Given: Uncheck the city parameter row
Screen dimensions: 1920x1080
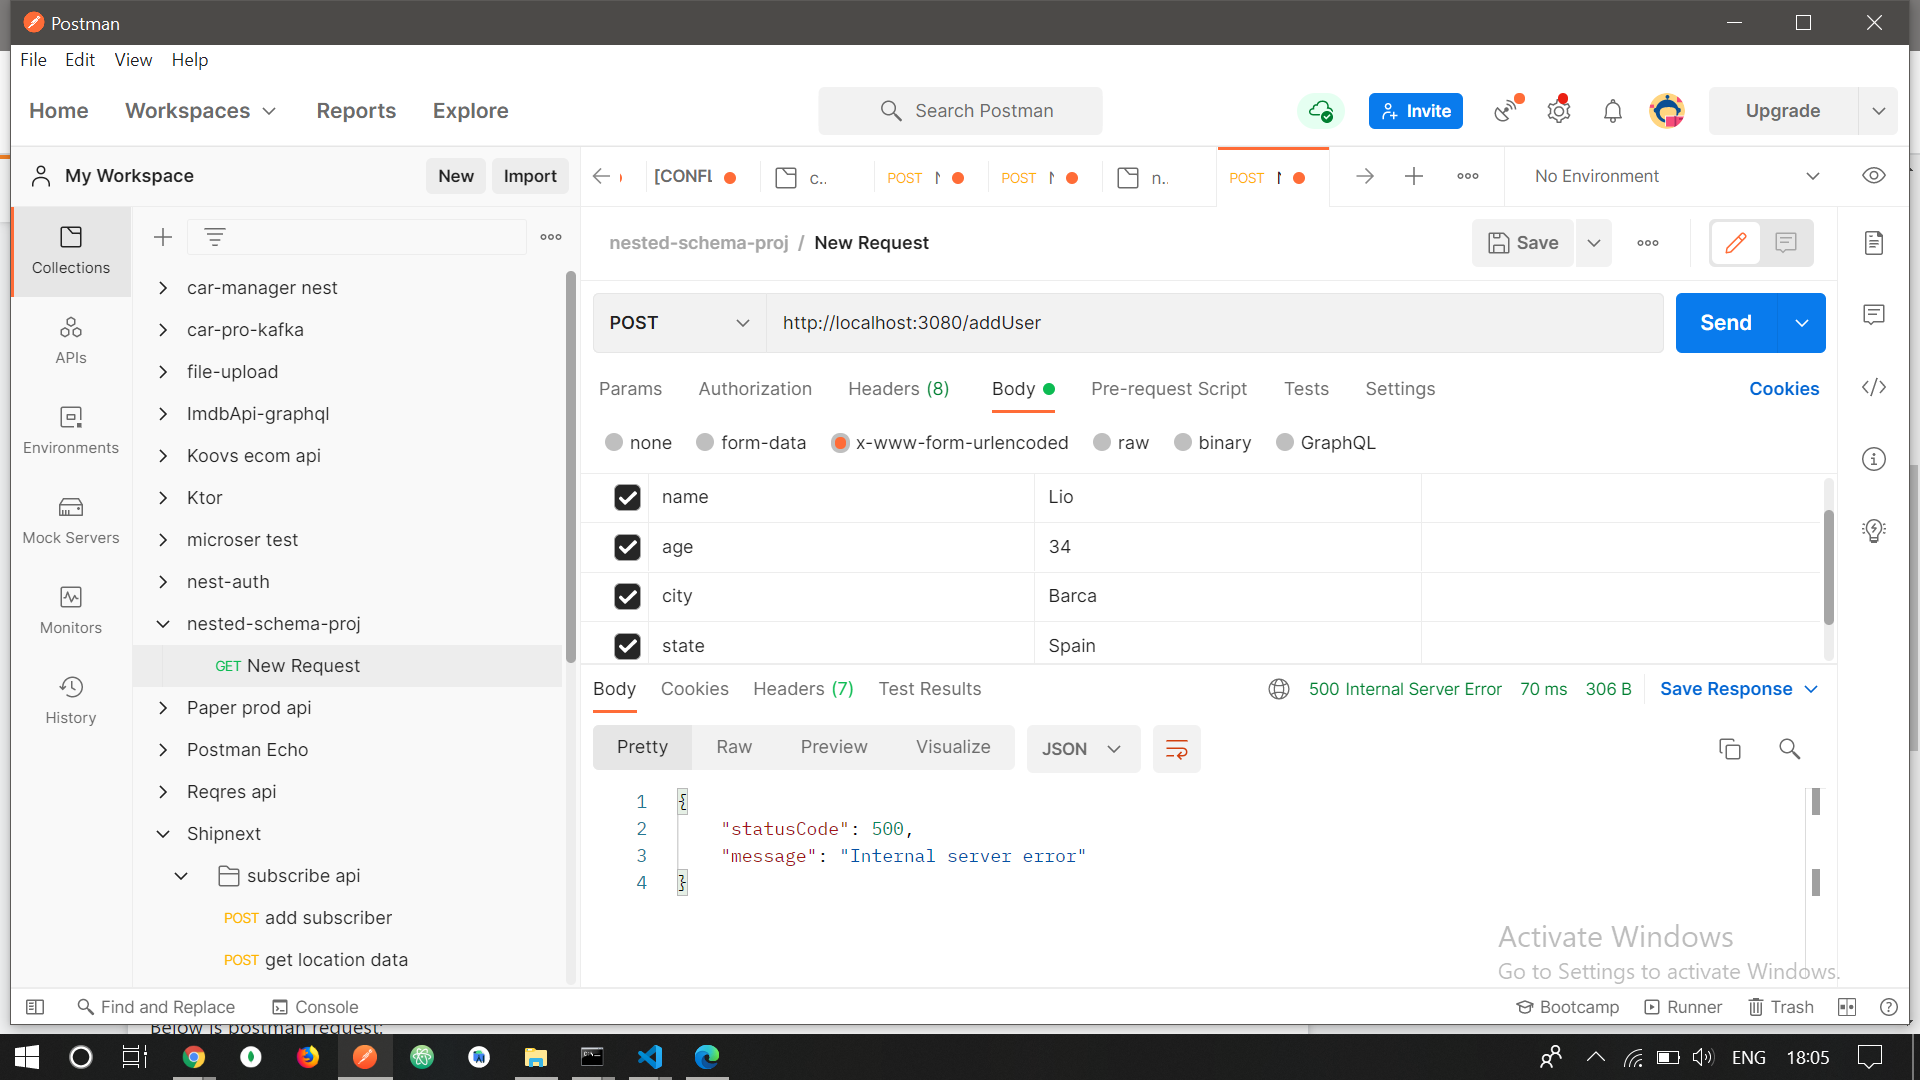Looking at the screenshot, I should pyautogui.click(x=627, y=596).
